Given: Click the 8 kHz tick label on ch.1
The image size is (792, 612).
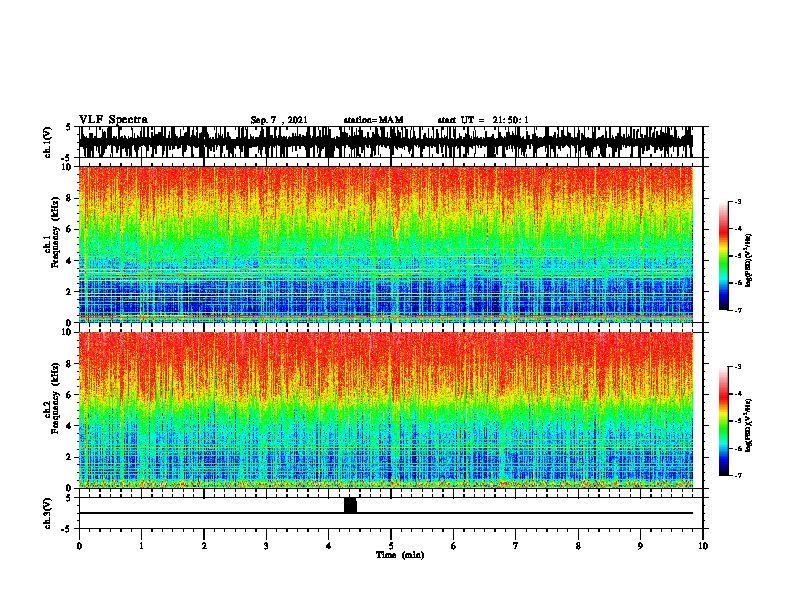Looking at the screenshot, I should coord(70,198).
